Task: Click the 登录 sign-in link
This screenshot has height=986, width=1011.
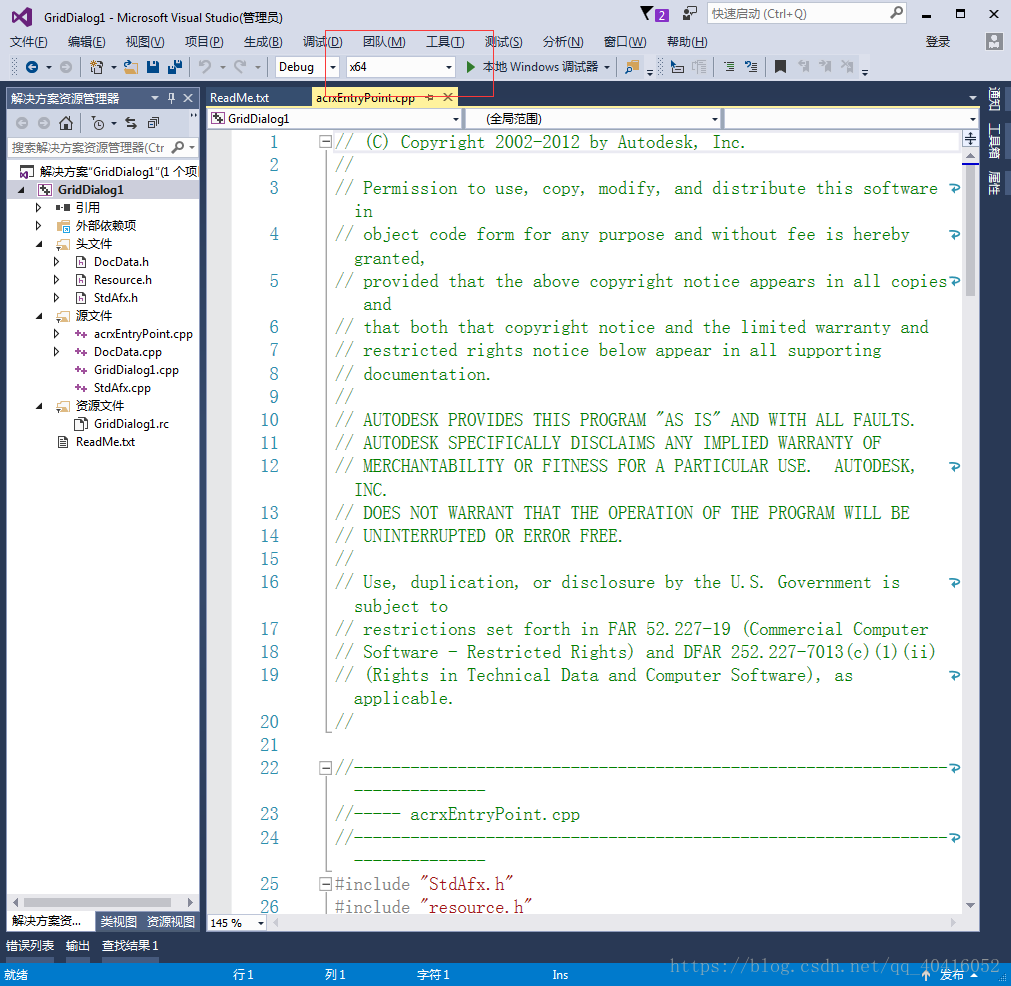Action: click(937, 42)
